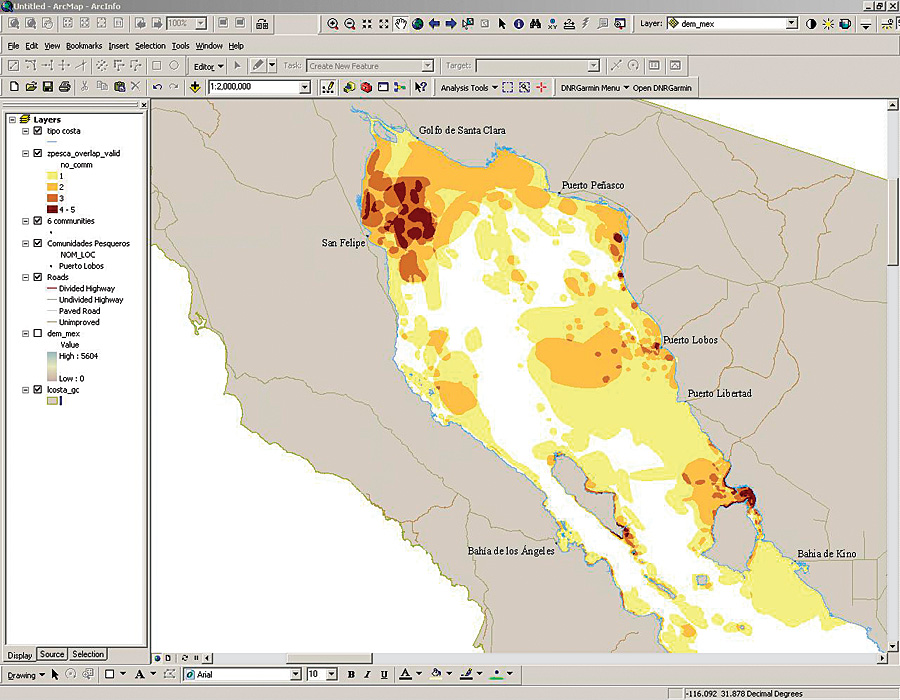
Task: Expand the Layer dem_mex dropdown
Action: [x=791, y=23]
